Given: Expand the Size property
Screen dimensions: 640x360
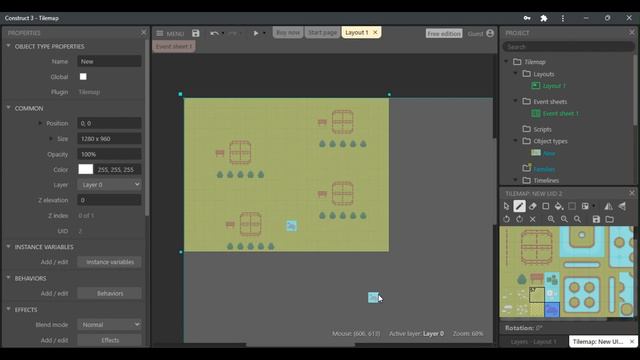Looking at the screenshot, I should tap(51, 139).
